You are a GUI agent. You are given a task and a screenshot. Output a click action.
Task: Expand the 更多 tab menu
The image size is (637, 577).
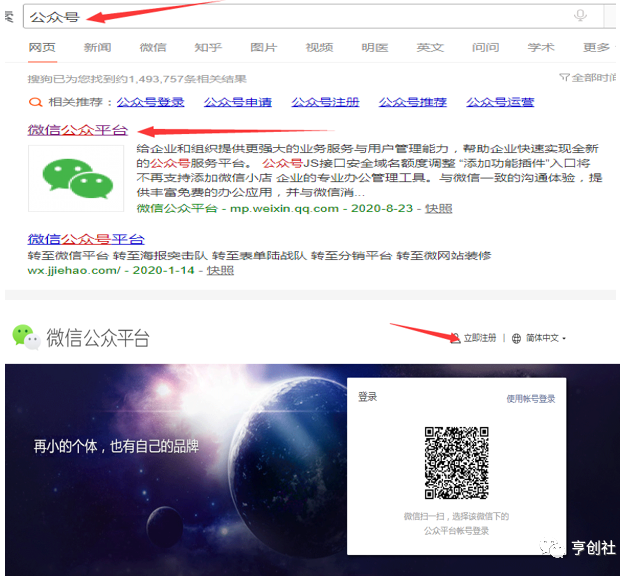coord(599,48)
